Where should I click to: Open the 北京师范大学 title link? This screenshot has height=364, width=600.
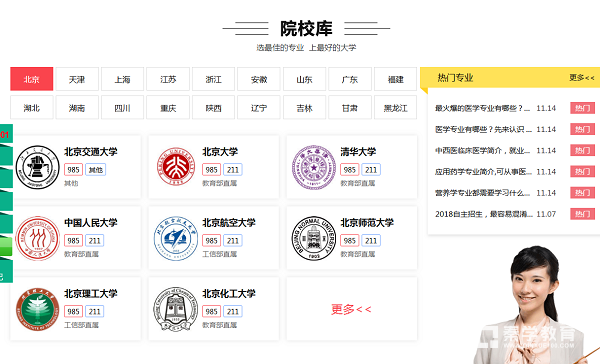tap(367, 222)
